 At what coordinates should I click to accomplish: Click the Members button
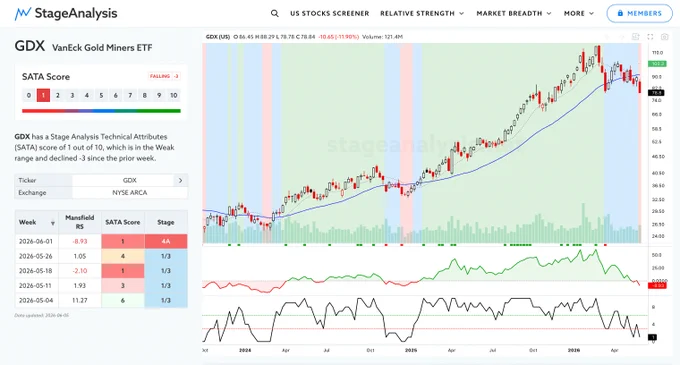(x=639, y=13)
